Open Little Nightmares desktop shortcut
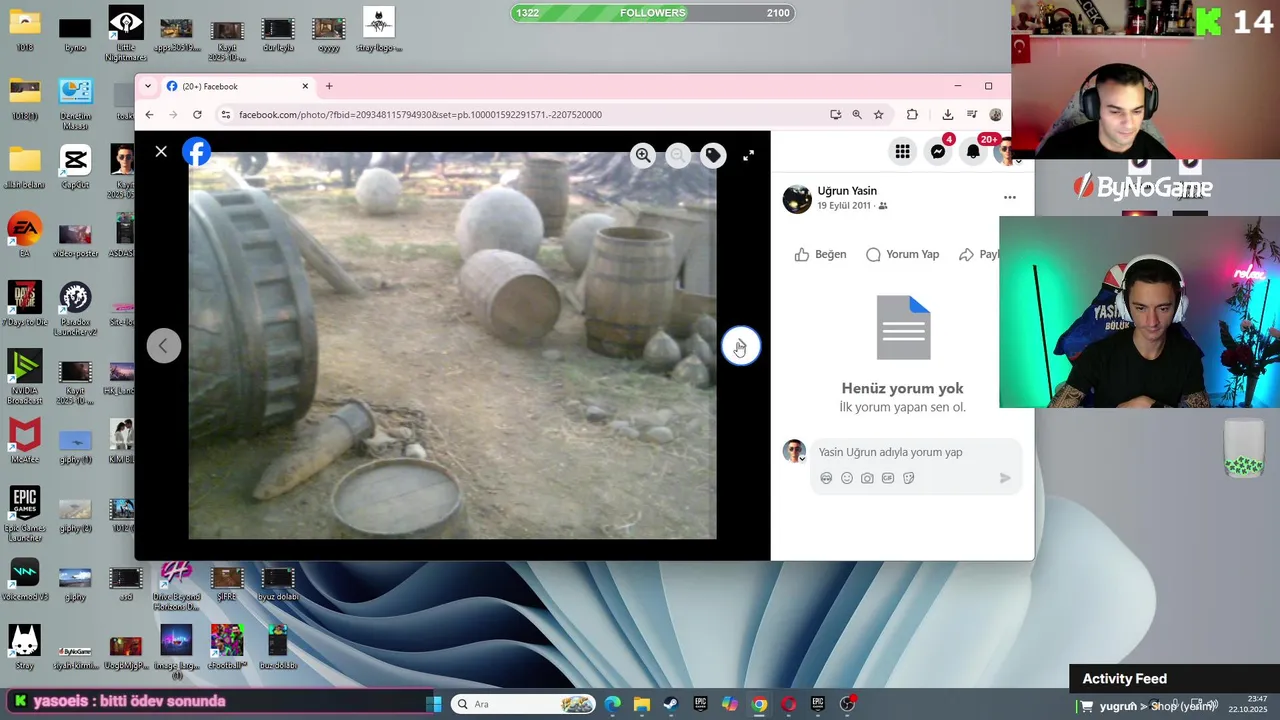Viewport: 1280px width, 720px height. pyautogui.click(x=126, y=34)
